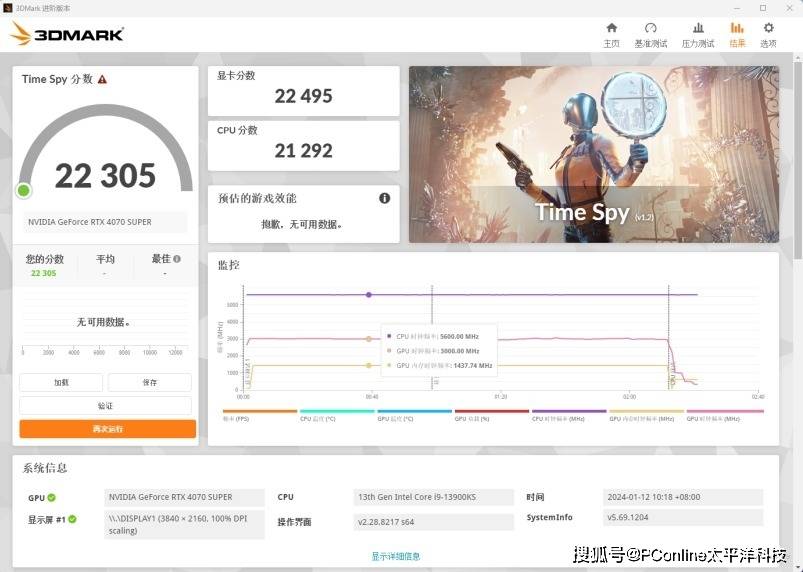Click the green dot on the score gauge
Viewport: 803px width, 572px height.
[23, 190]
